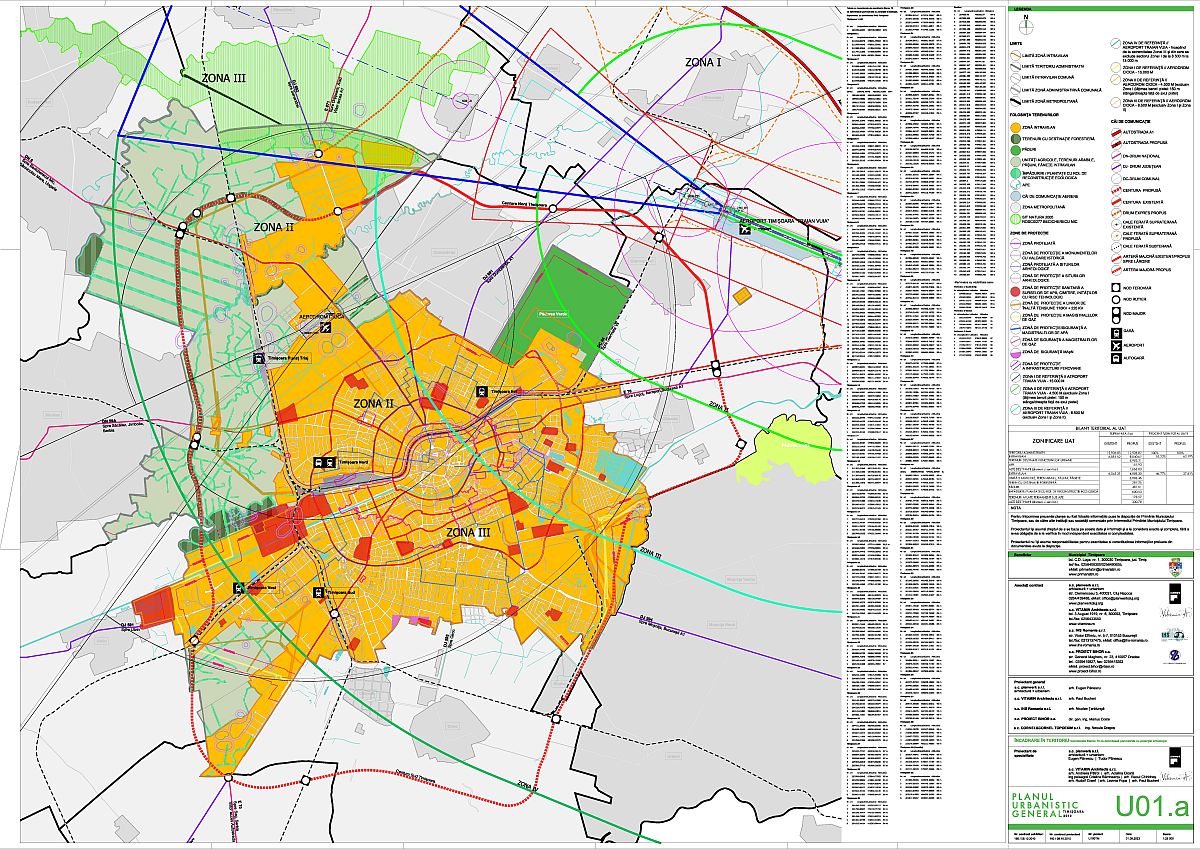Viewport: 1200px width, 849px height.
Task: Select the AEROPORT airplane icon in the legend
Action: [x=1116, y=346]
